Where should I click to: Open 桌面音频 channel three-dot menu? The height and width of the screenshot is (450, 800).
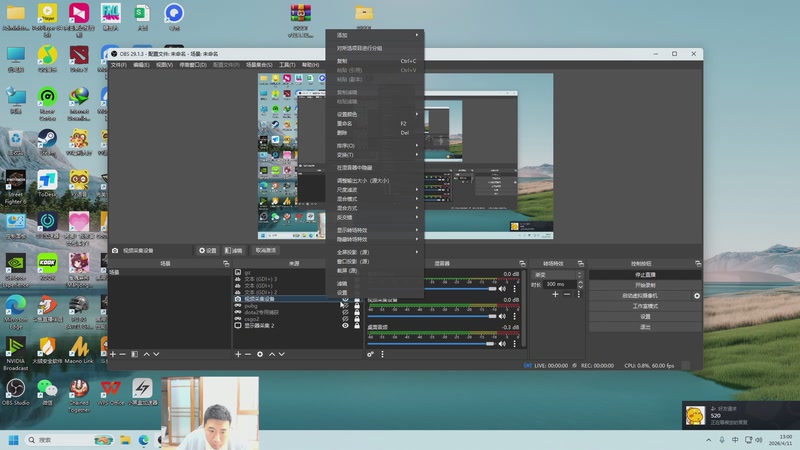[x=514, y=344]
